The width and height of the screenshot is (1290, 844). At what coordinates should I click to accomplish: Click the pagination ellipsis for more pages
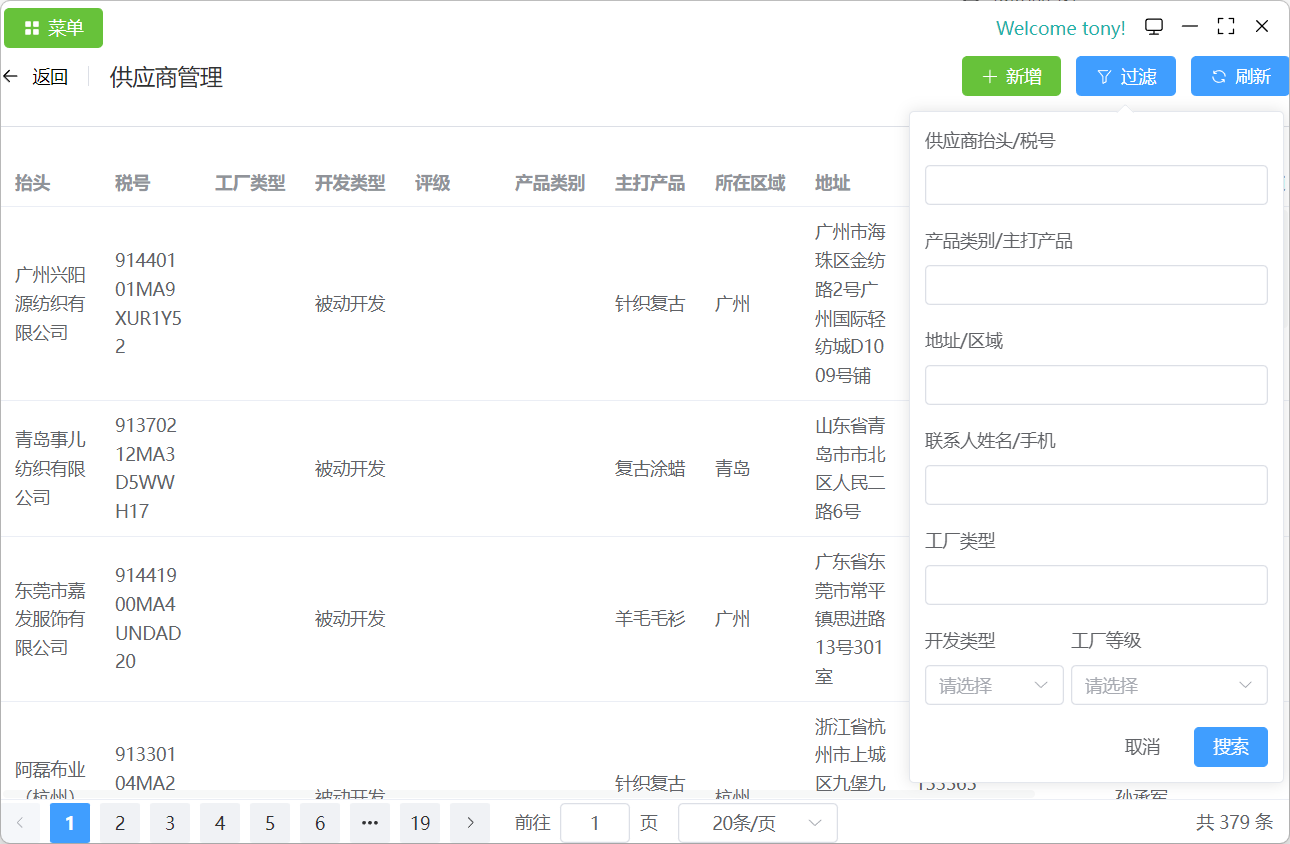370,823
